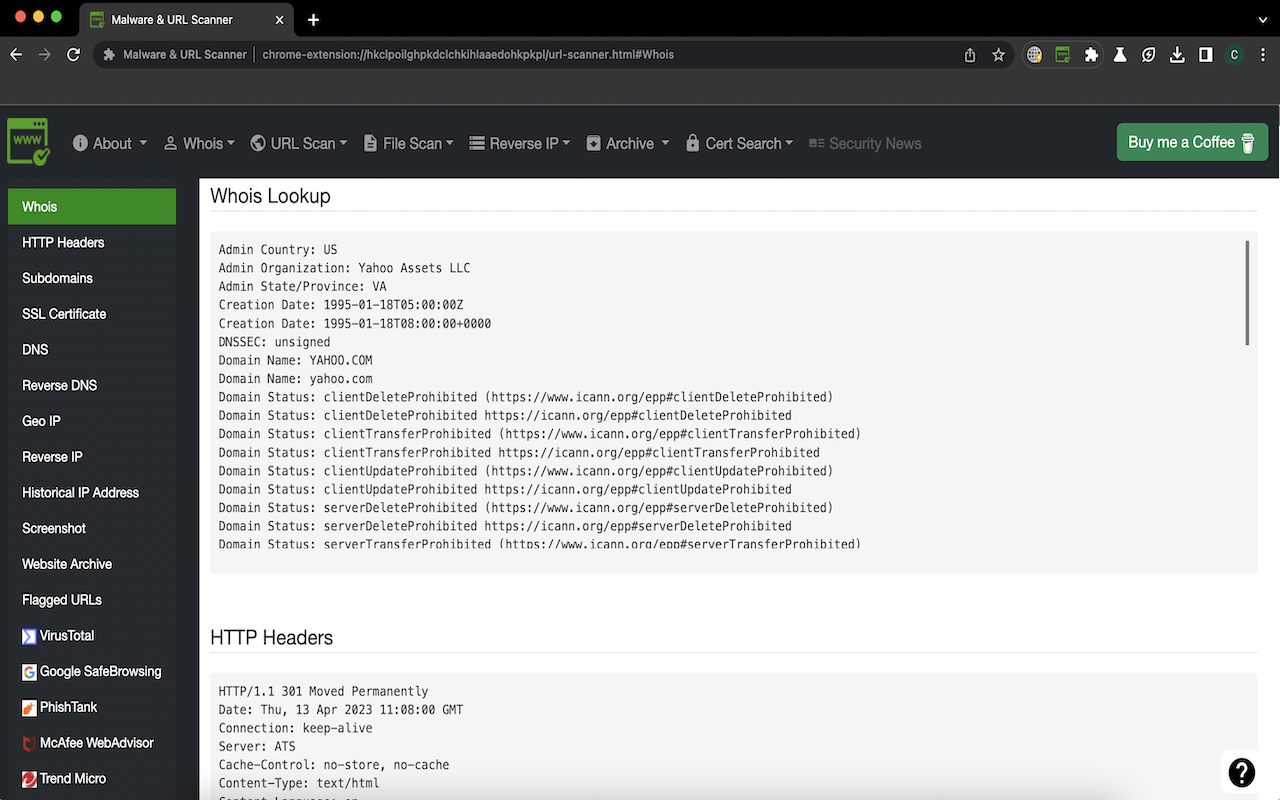Click the downloads icon in the toolbar
The width and height of the screenshot is (1280, 800).
pyautogui.click(x=1177, y=55)
